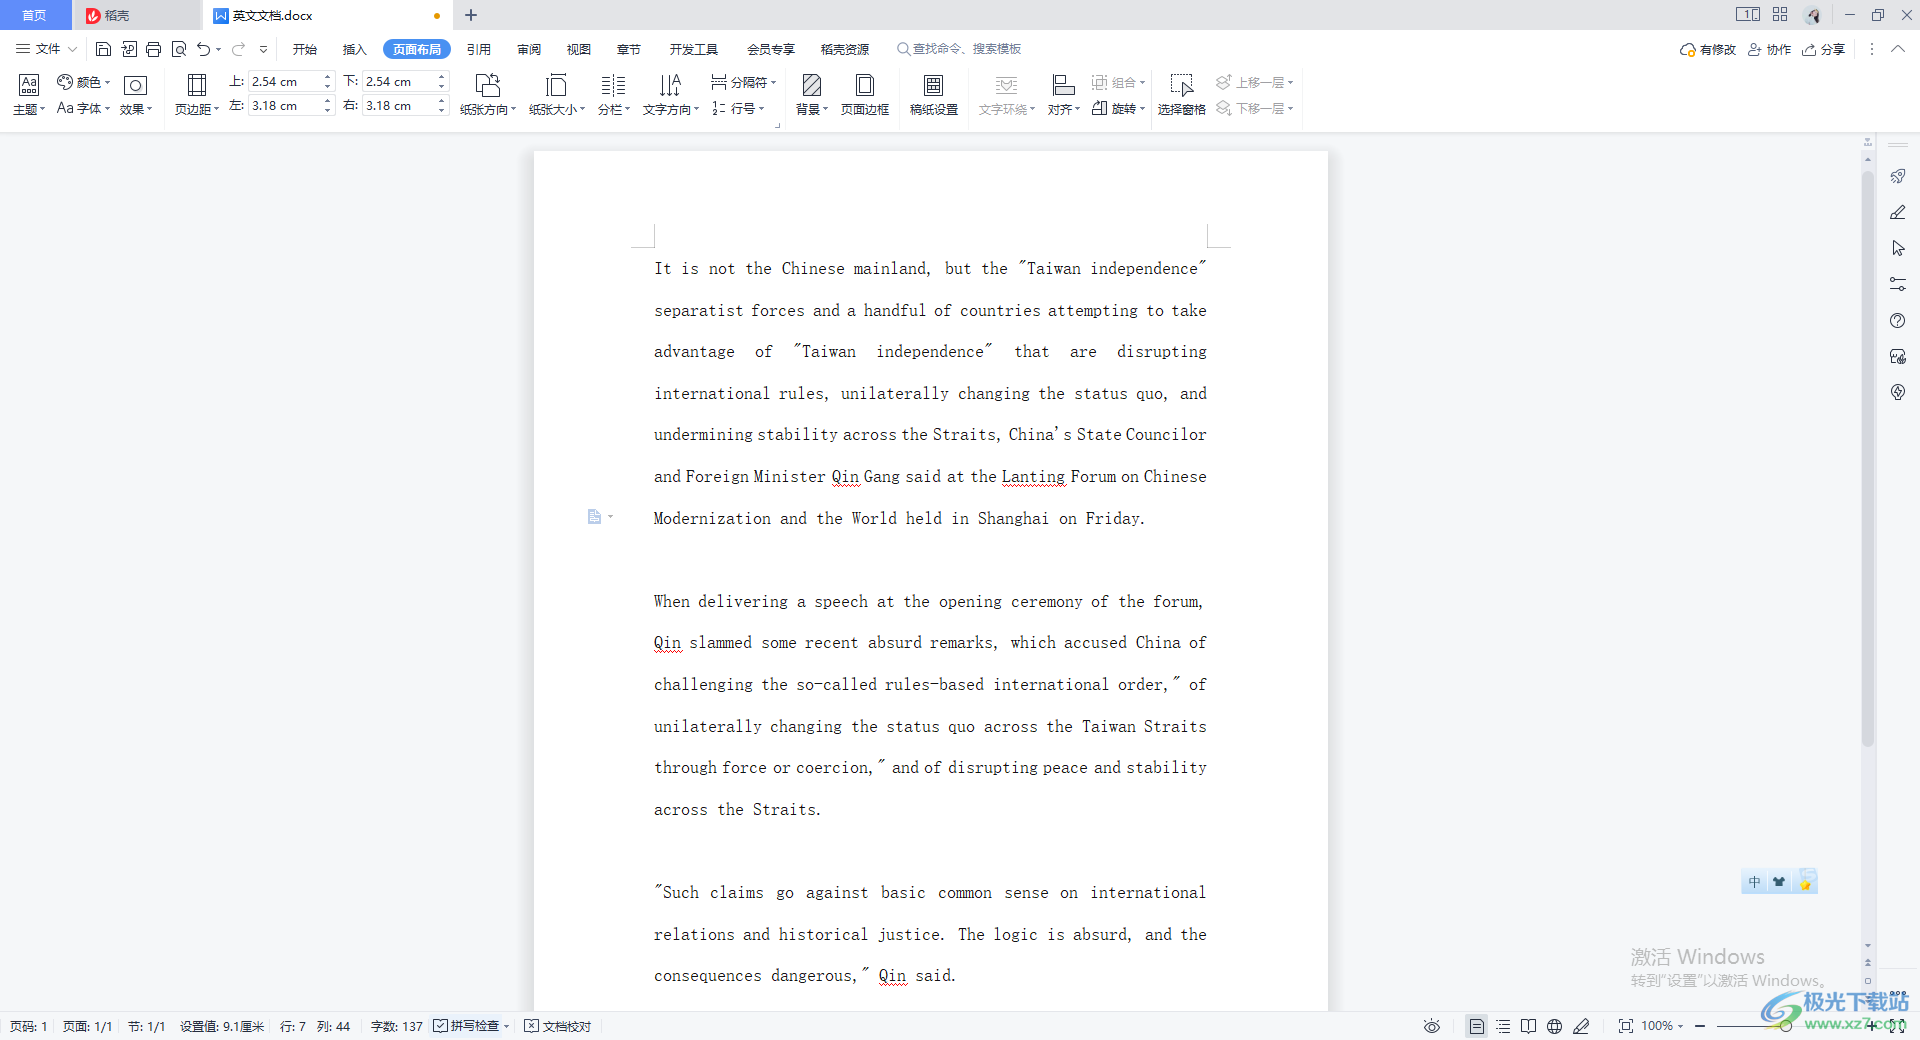The height and width of the screenshot is (1040, 1920).
Task: Toggle 文档校对 document proofing in status bar
Action: 558,1026
